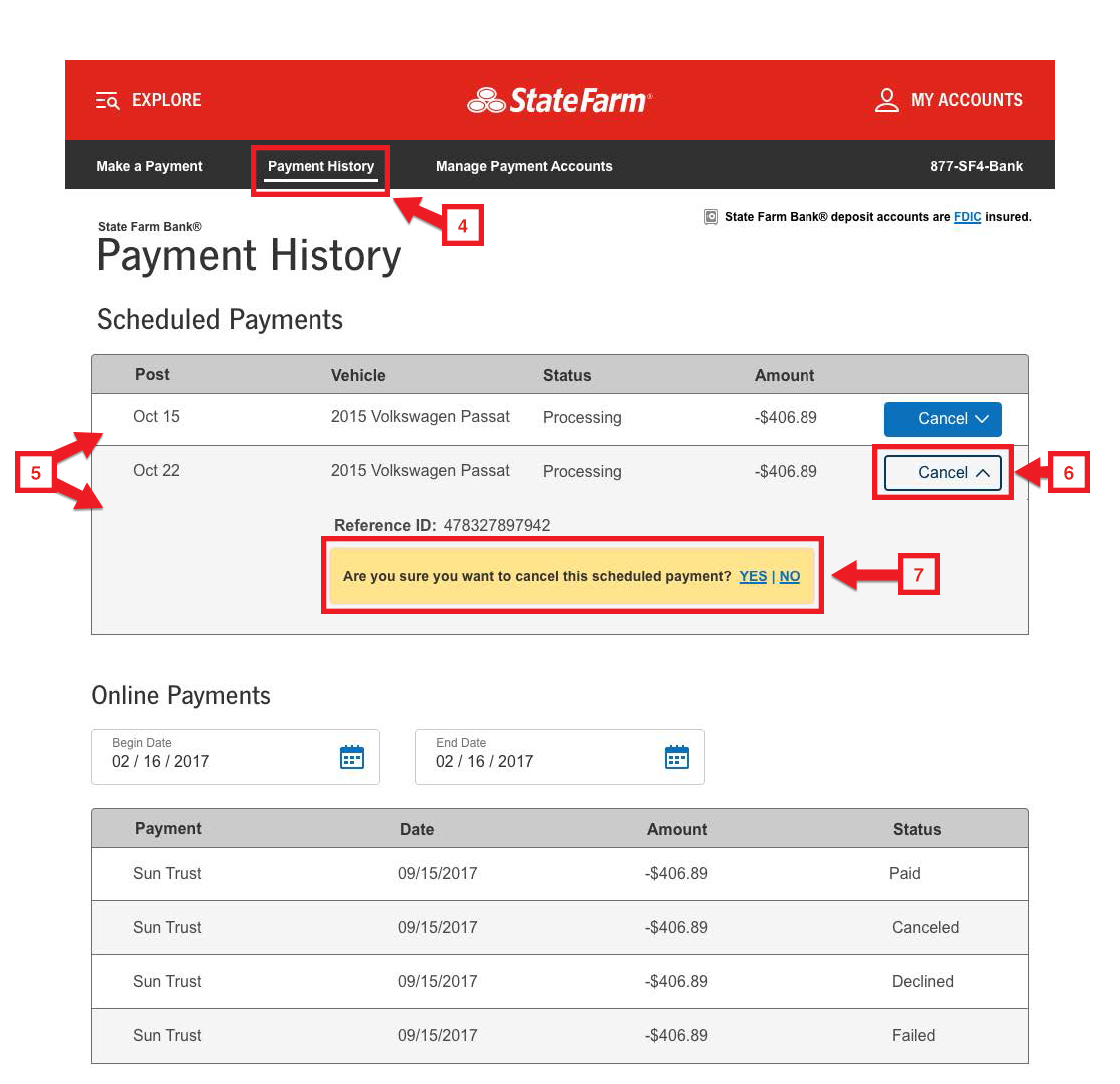The image size is (1120, 1084).
Task: Select the Oct 22 post date cell
Action: click(156, 471)
